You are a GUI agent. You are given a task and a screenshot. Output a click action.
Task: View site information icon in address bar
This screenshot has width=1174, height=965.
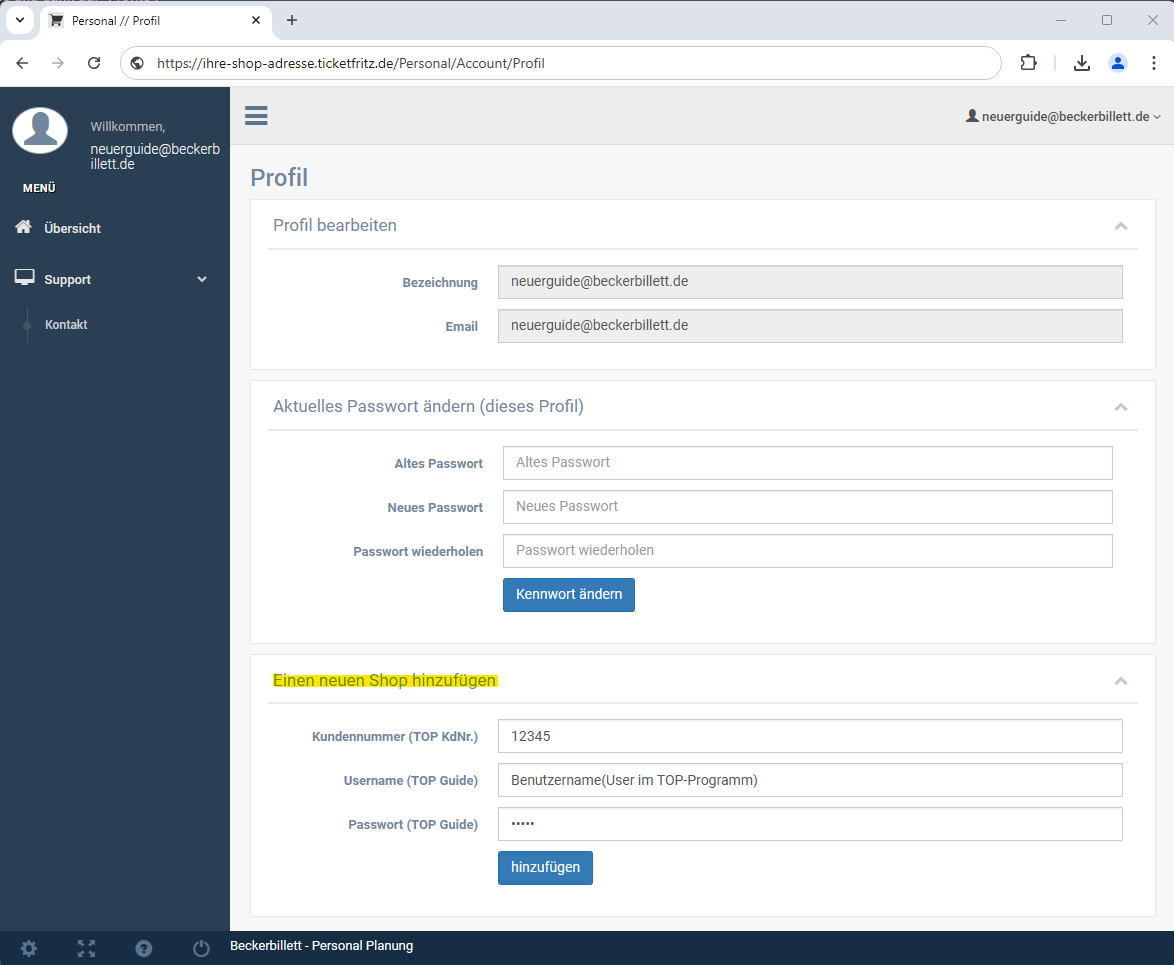coord(137,63)
